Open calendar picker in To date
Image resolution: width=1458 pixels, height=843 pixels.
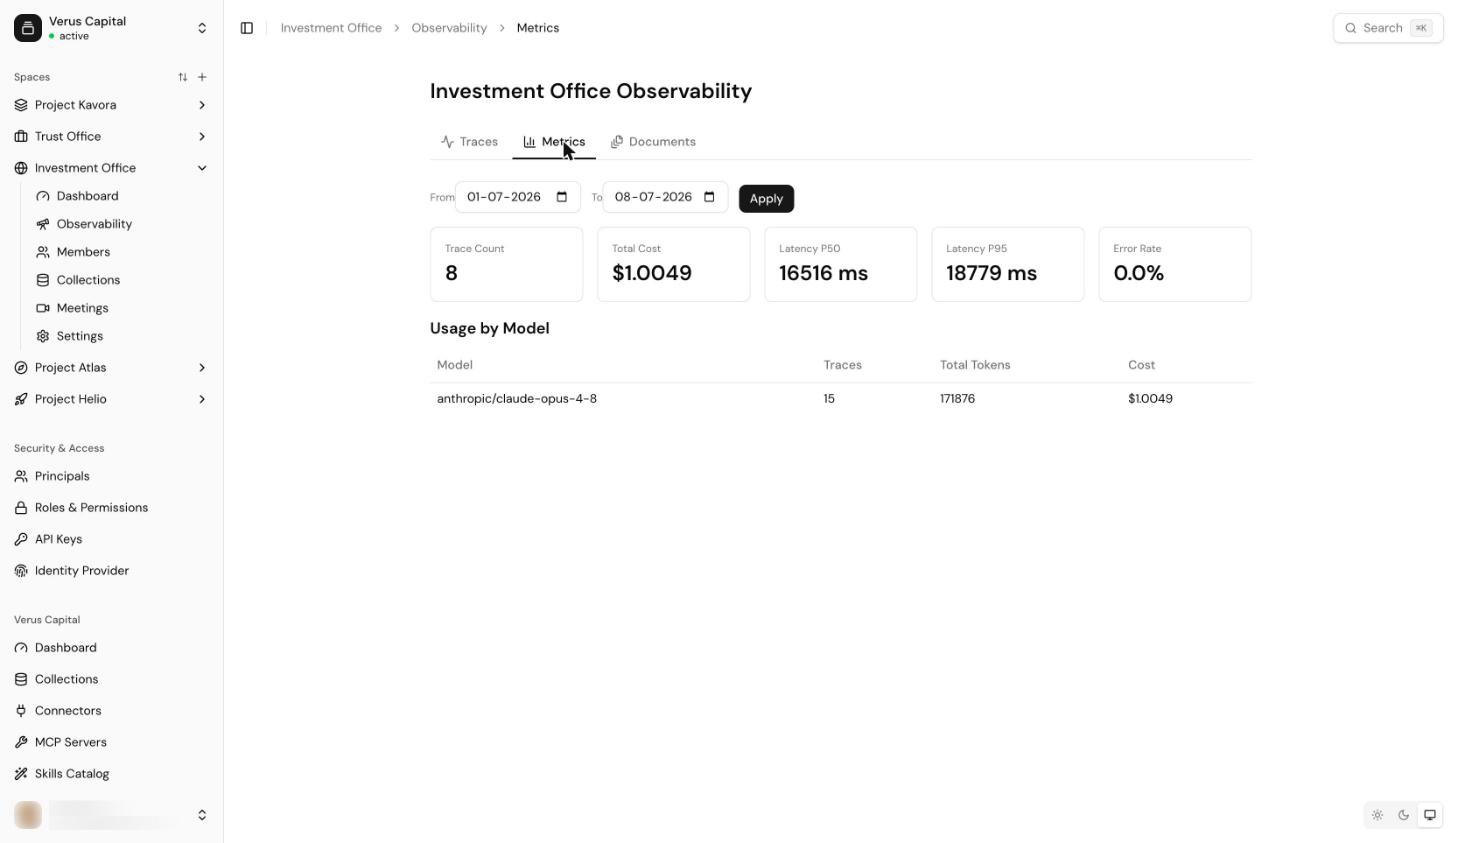[x=709, y=197]
